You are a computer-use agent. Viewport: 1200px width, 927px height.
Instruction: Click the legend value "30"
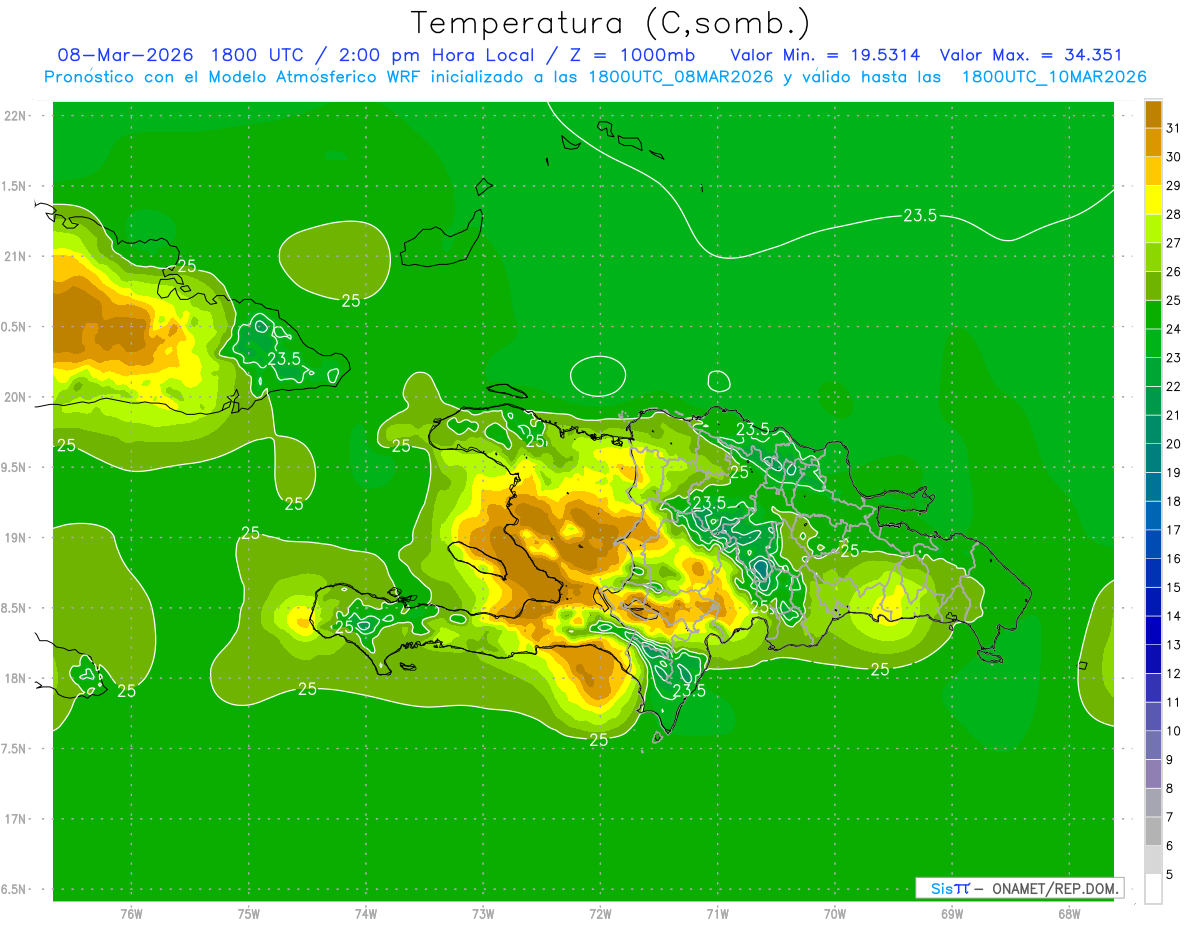(x=1173, y=157)
